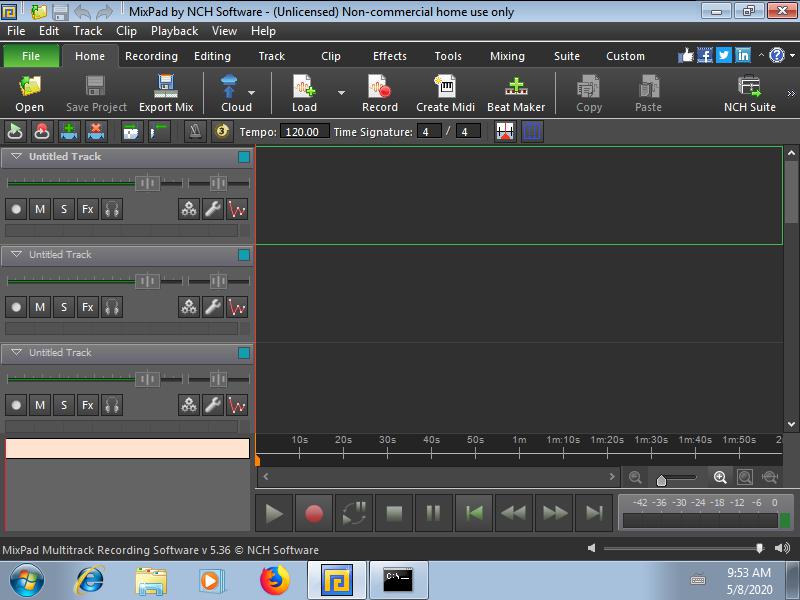Image resolution: width=800 pixels, height=600 pixels.
Task: Click the green File tab button
Action: pos(31,56)
